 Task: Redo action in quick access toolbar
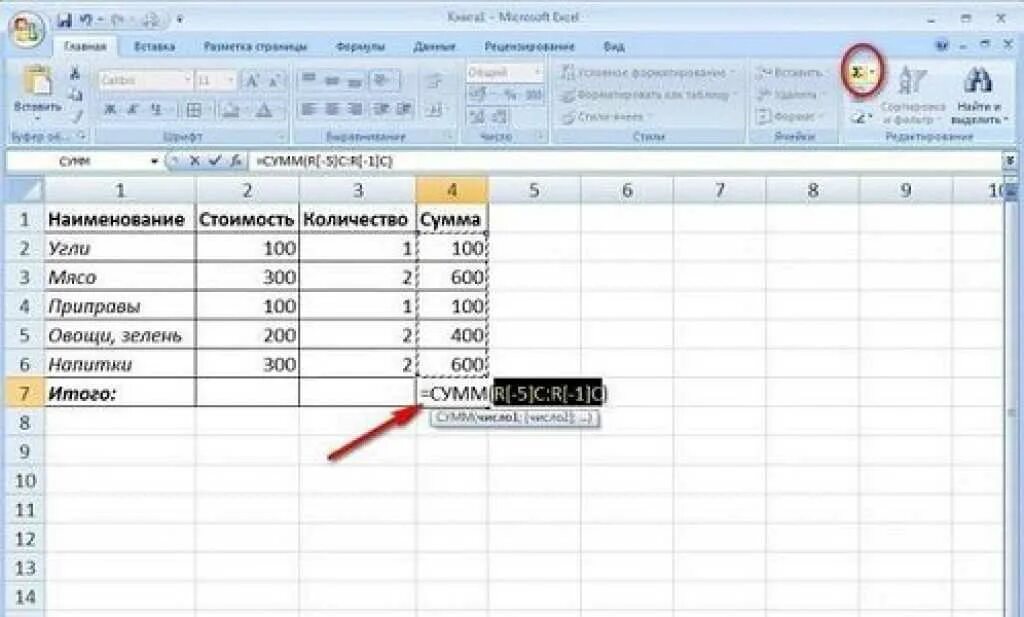(118, 20)
